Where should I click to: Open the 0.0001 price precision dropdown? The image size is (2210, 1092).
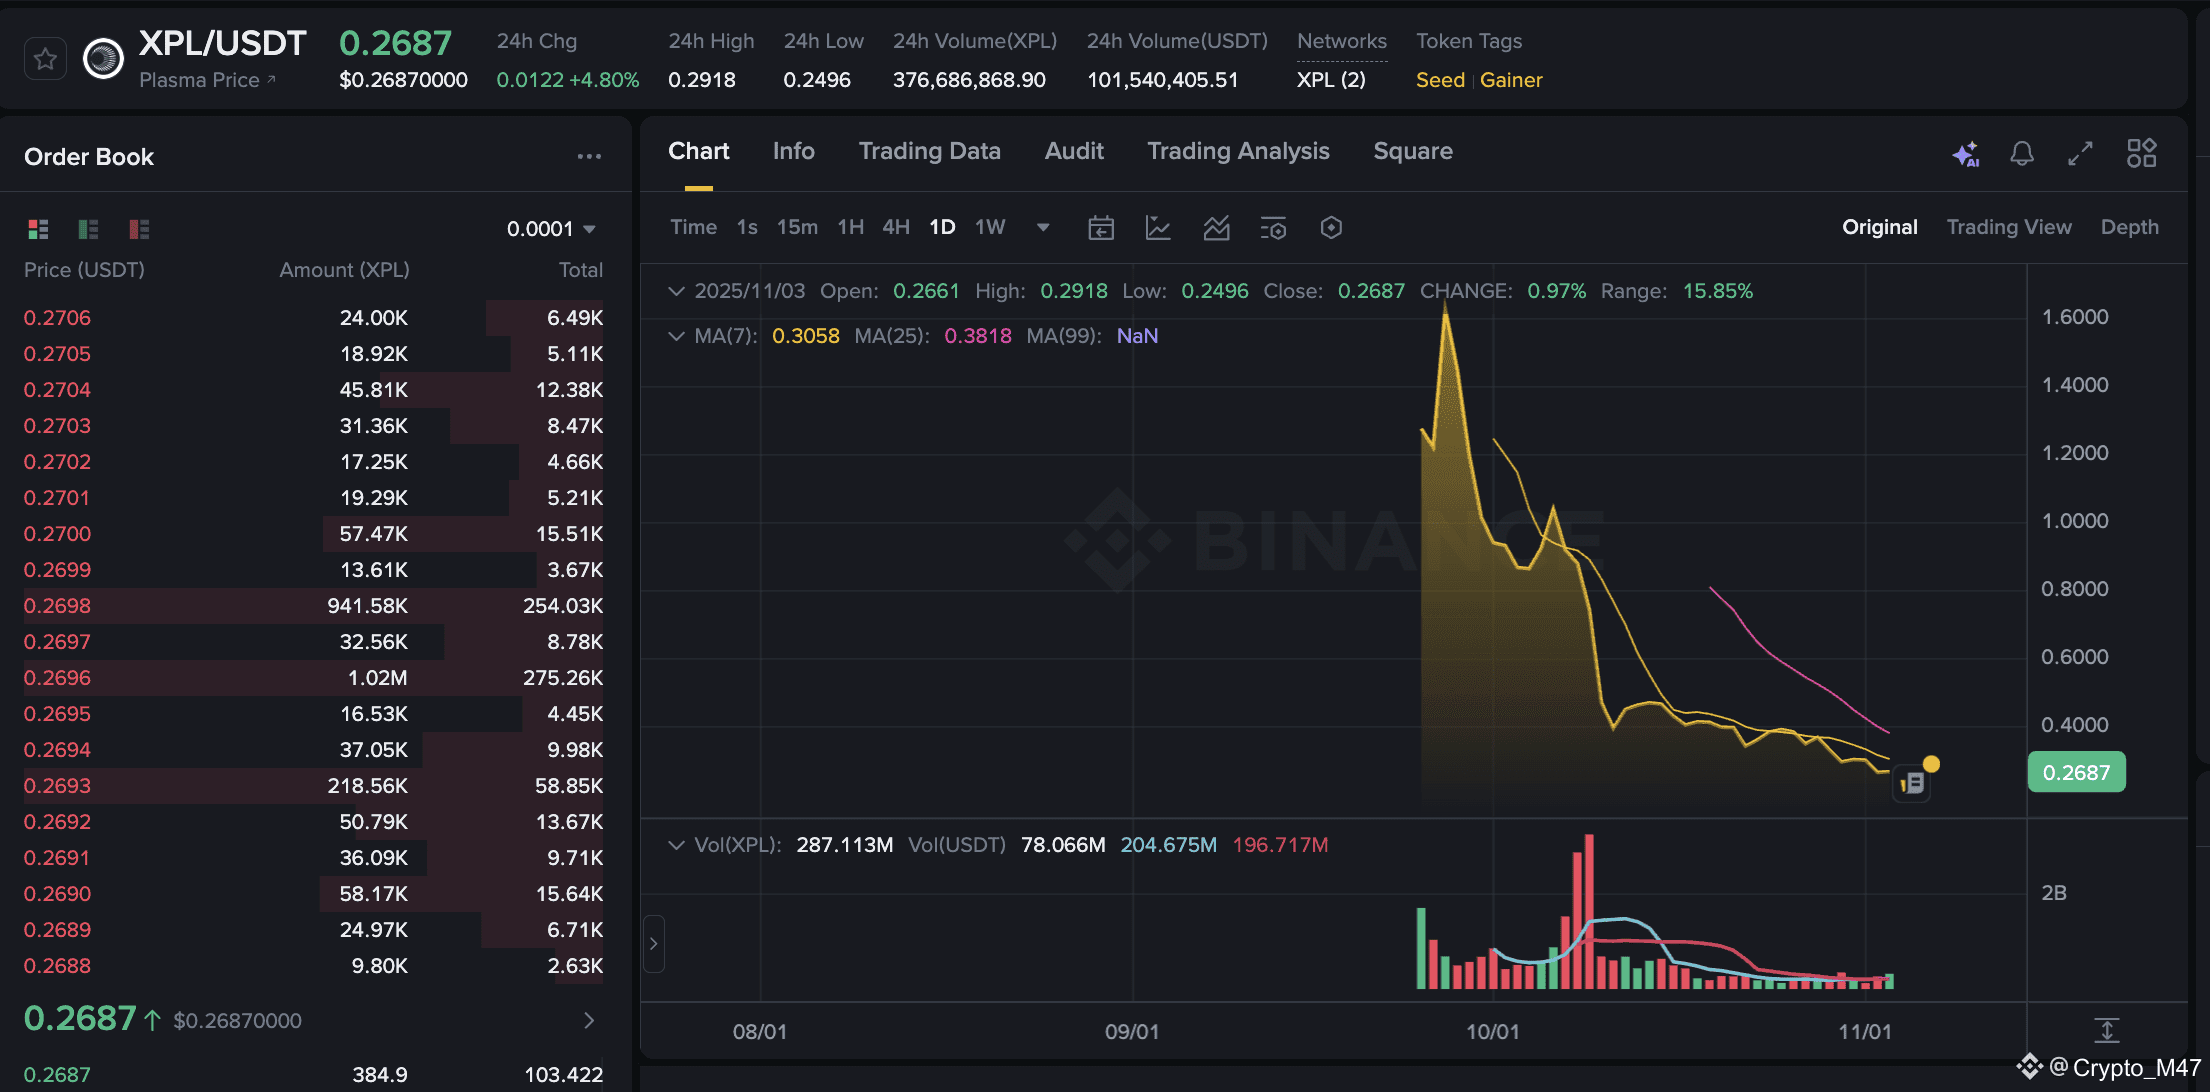pos(551,229)
